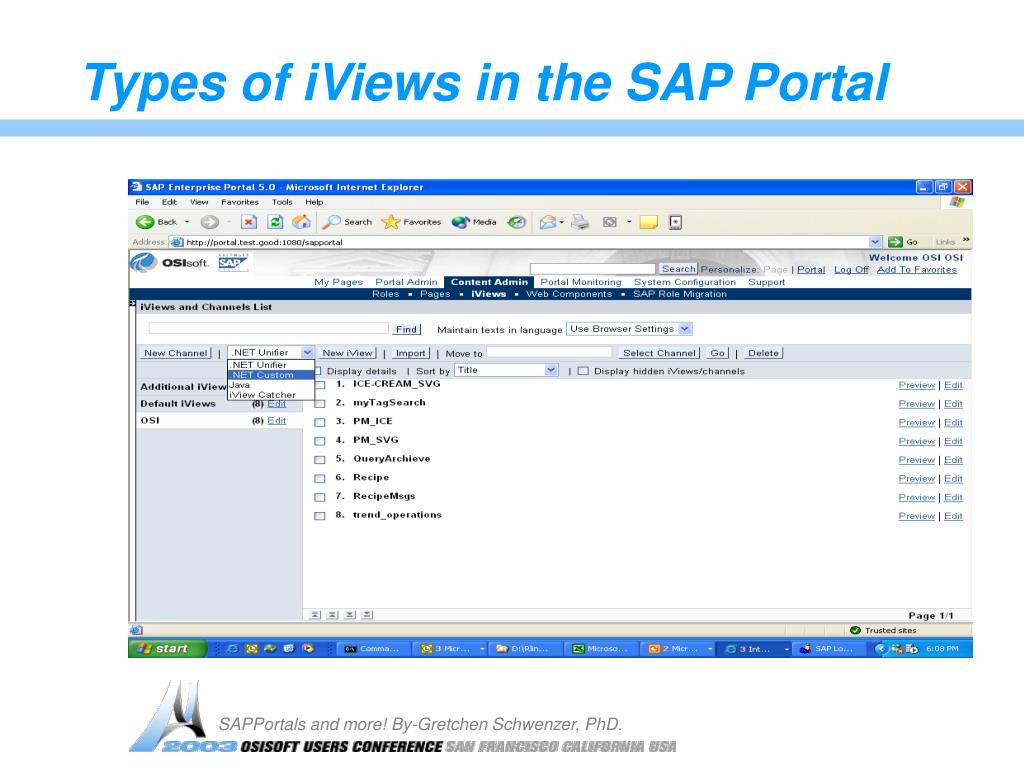Check the box for PM_SVG
The height and width of the screenshot is (768, 1024).
pyautogui.click(x=320, y=441)
